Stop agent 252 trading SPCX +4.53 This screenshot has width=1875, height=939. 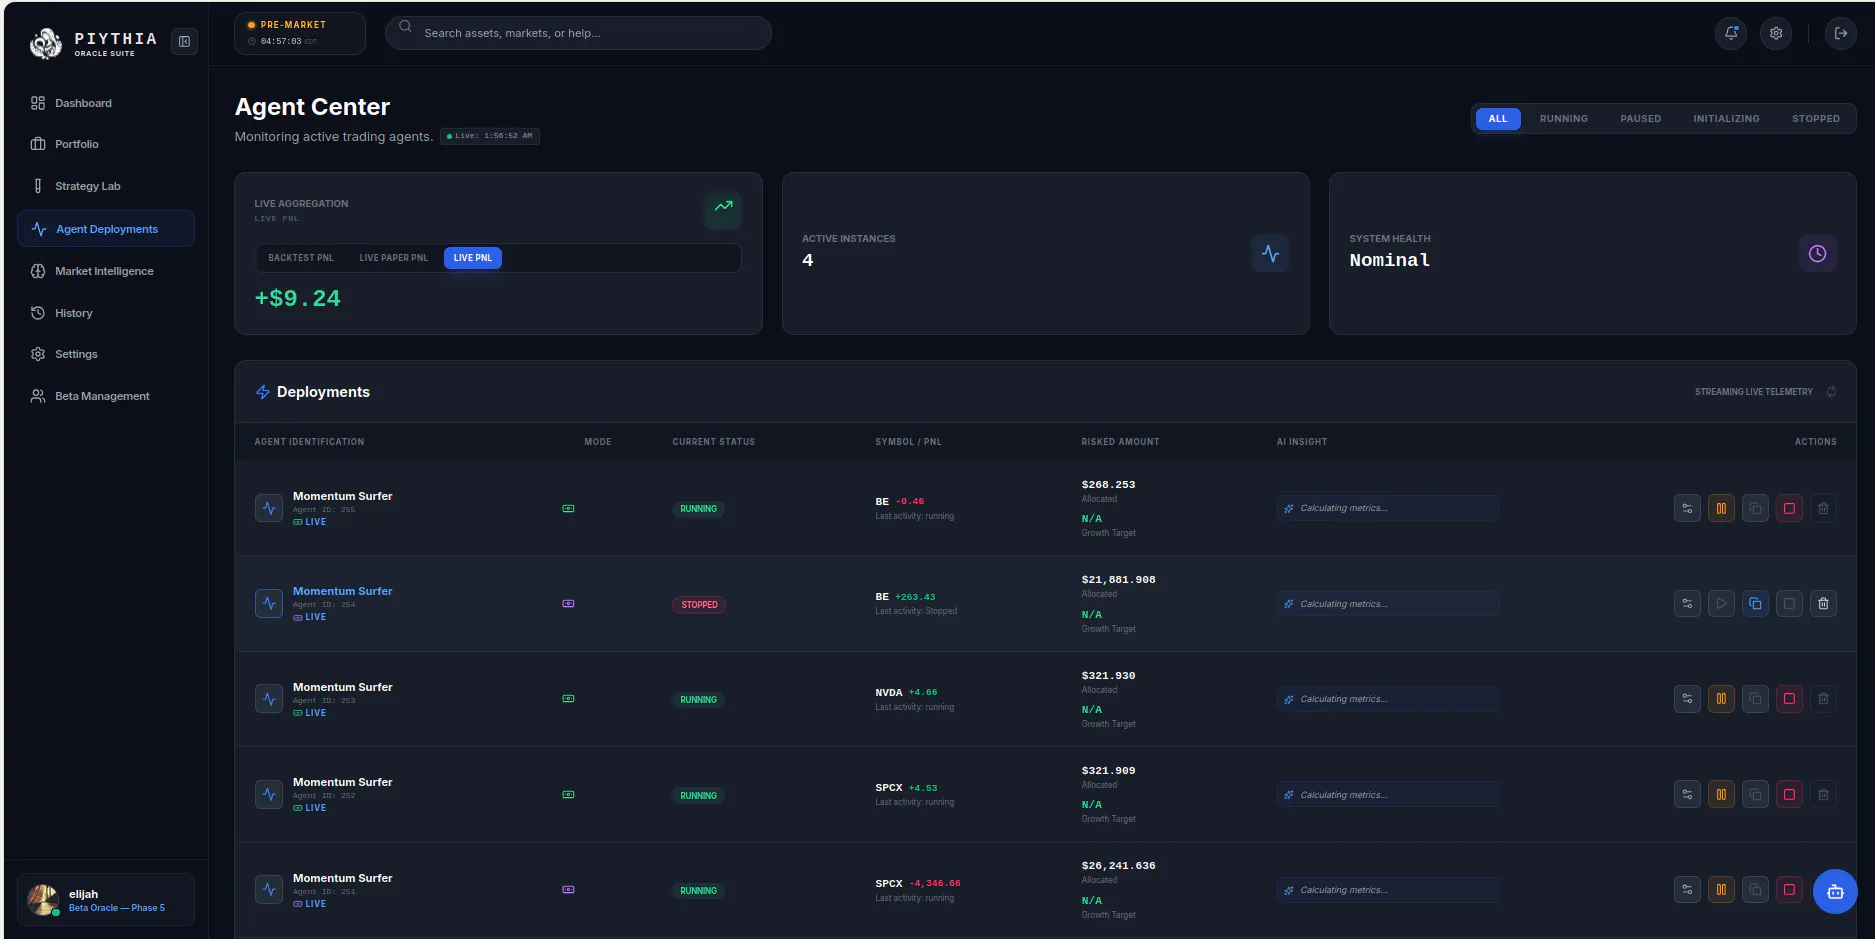click(1789, 794)
